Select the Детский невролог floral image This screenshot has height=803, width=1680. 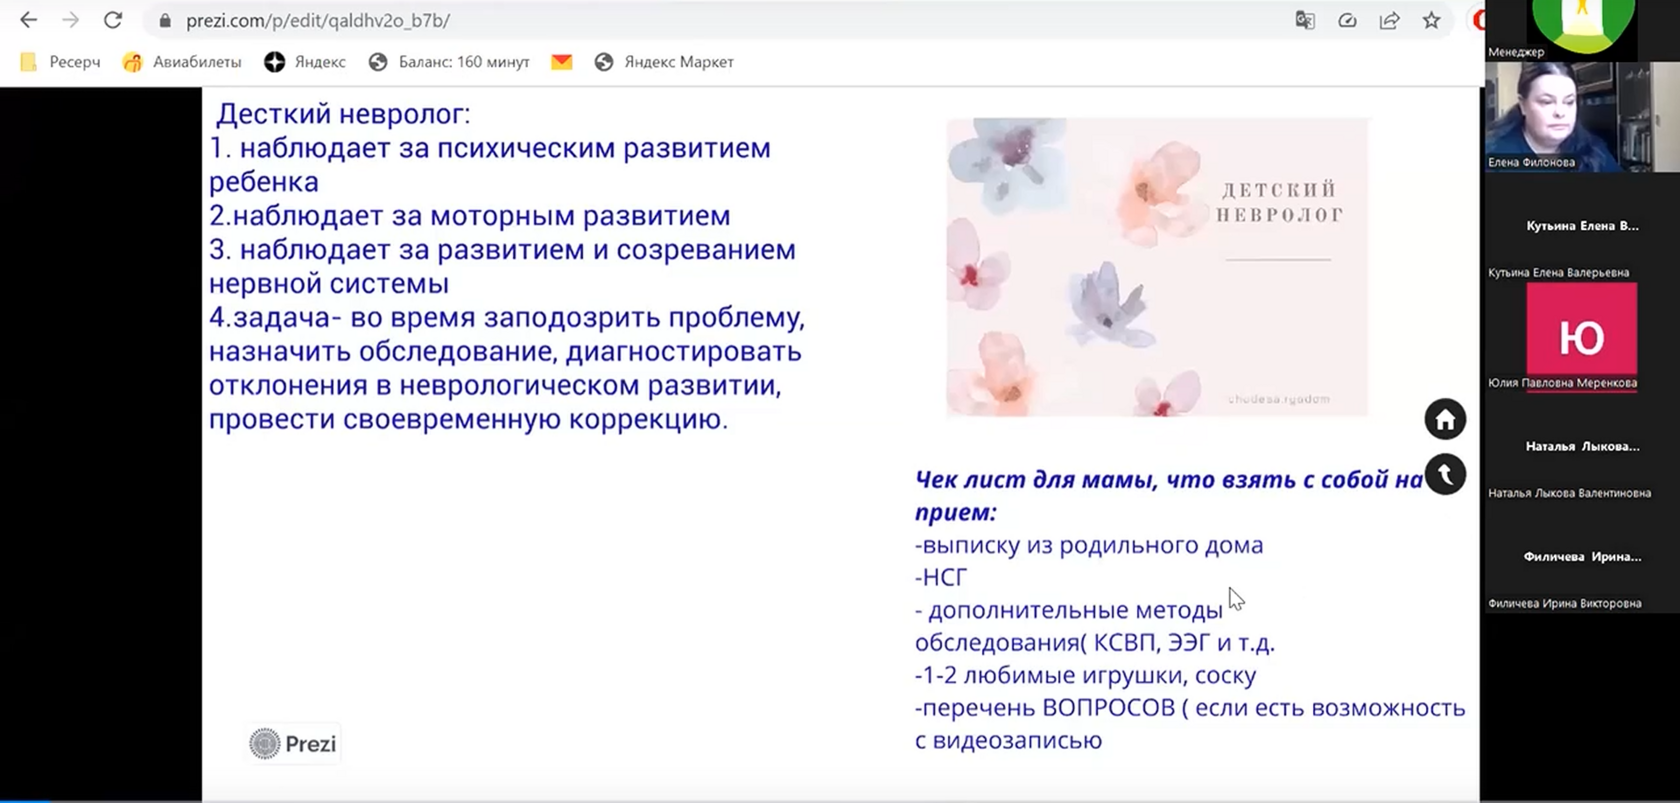pos(1157,267)
